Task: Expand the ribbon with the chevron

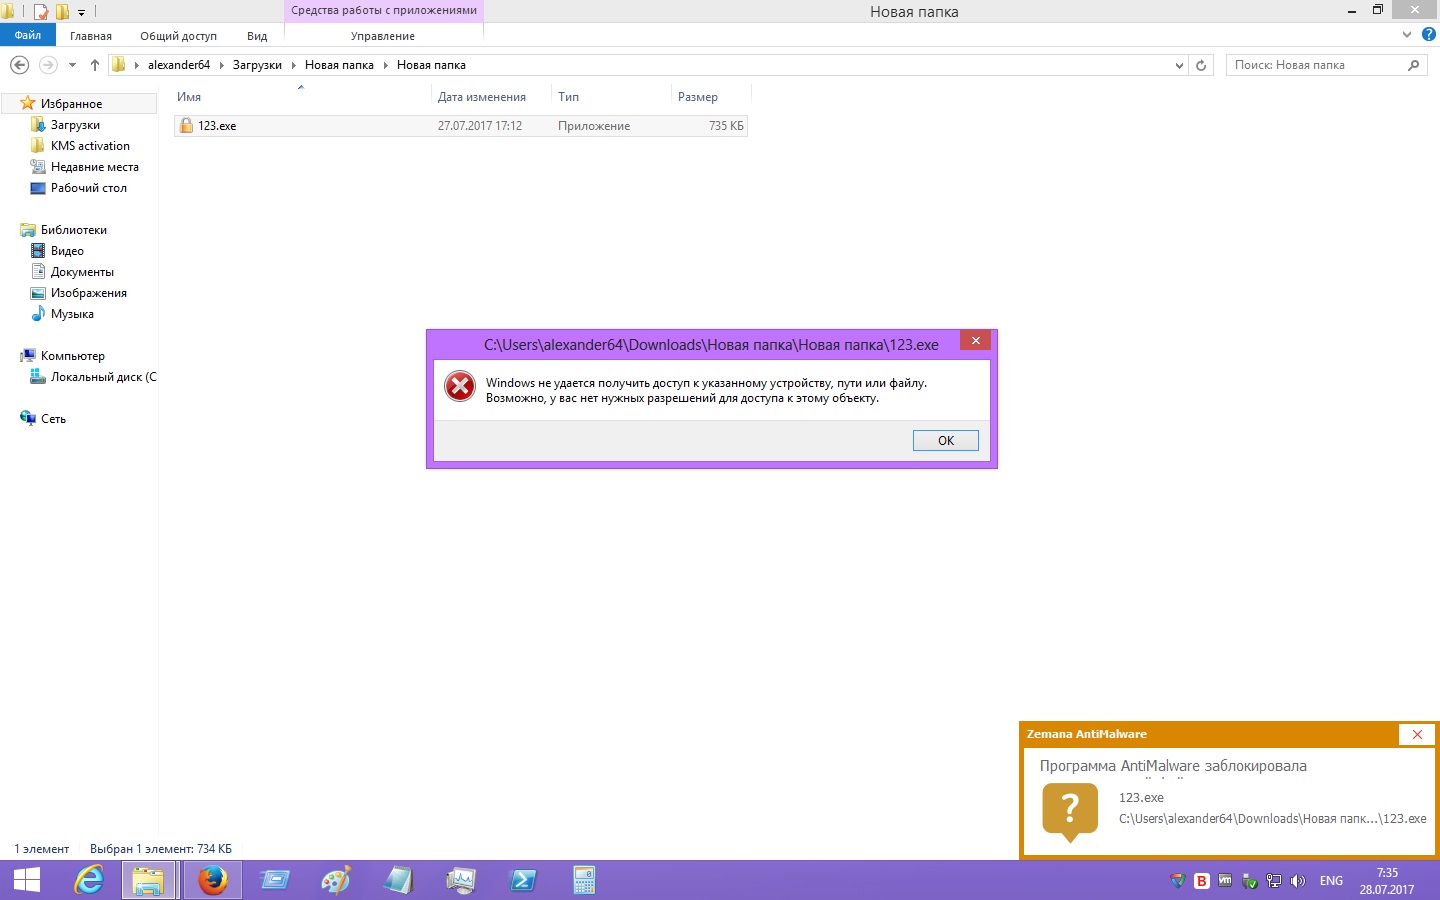Action: pos(1407,34)
